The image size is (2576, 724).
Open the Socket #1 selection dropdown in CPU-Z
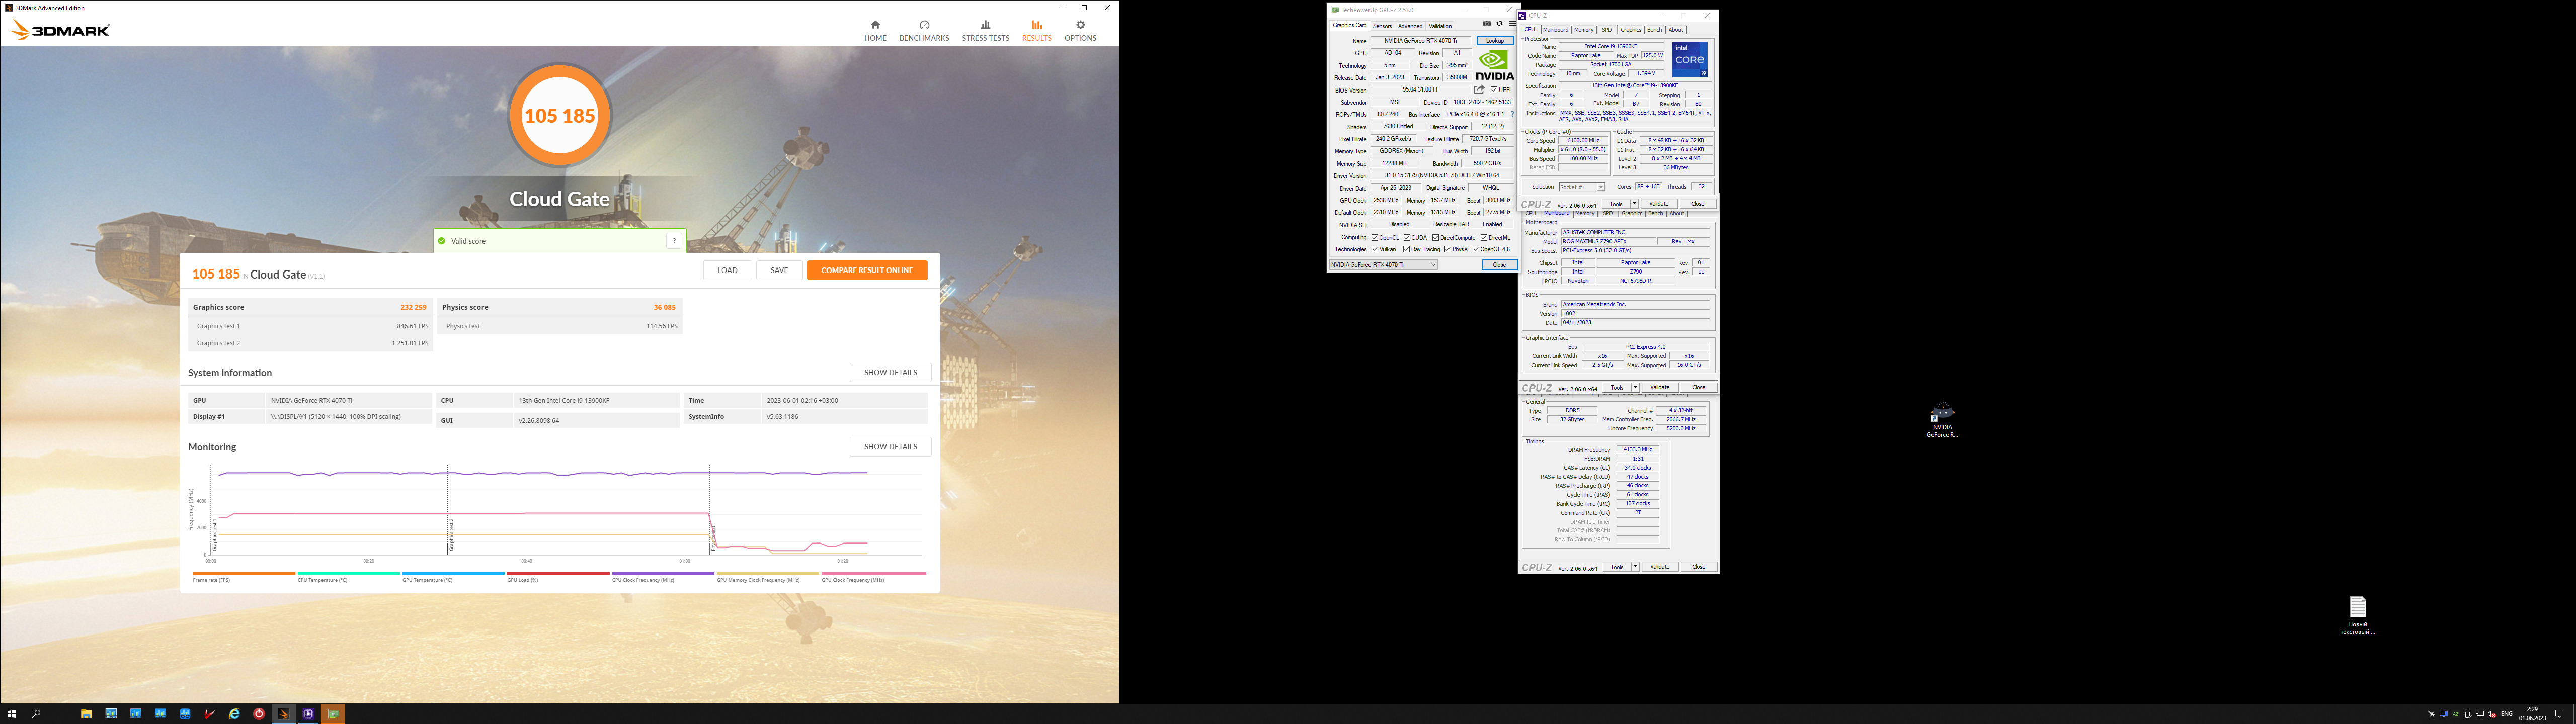pyautogui.click(x=1581, y=187)
